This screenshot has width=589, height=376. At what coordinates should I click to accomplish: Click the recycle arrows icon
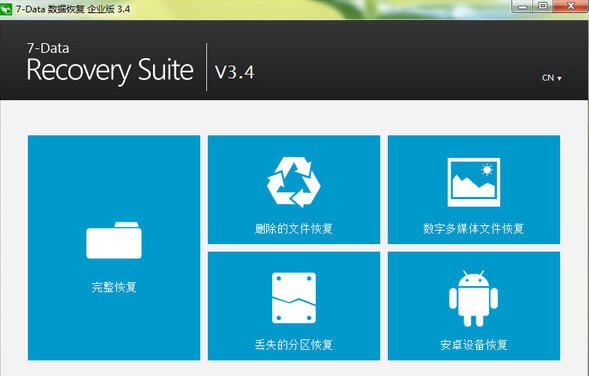tap(294, 182)
